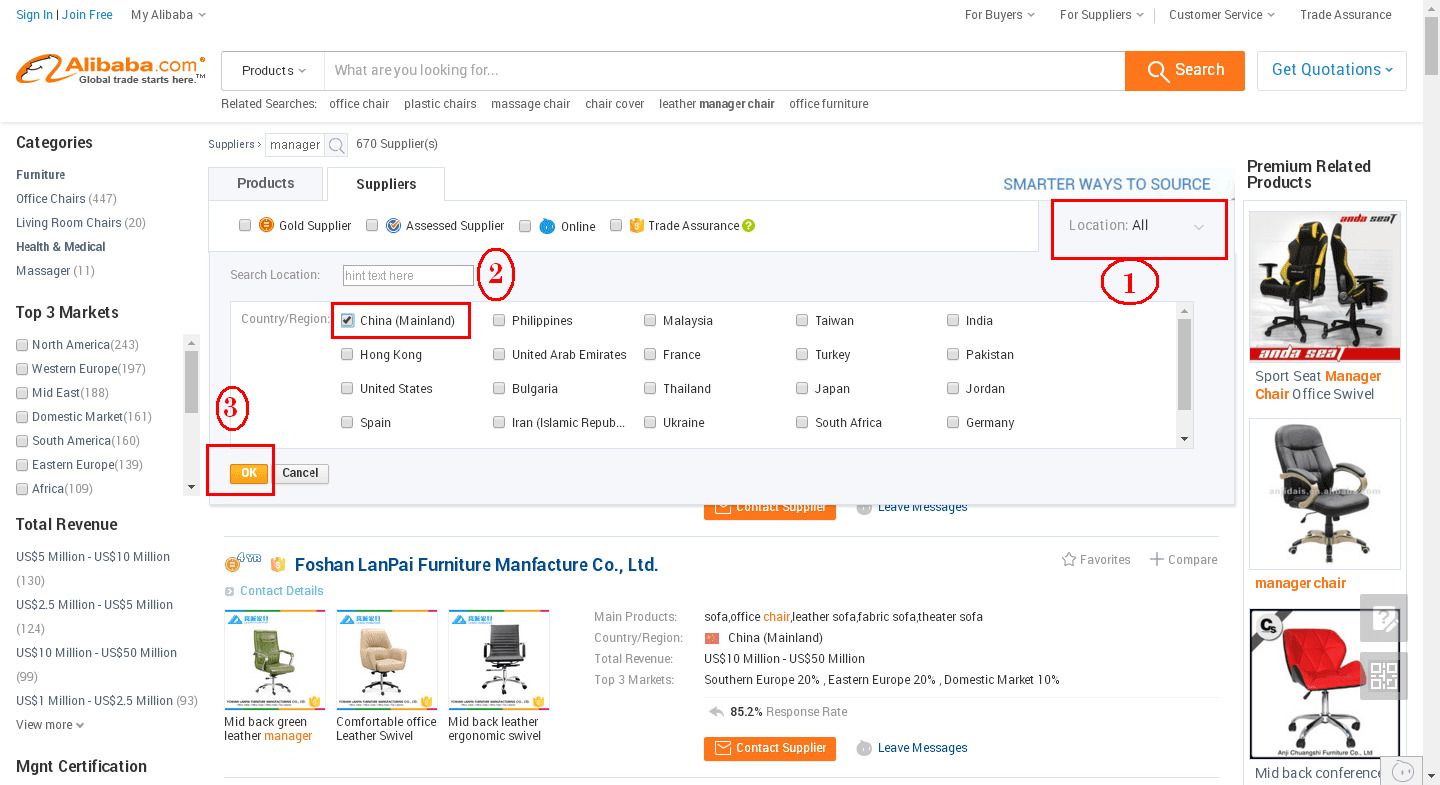
Task: Confirm location selection with OK button
Action: [249, 474]
